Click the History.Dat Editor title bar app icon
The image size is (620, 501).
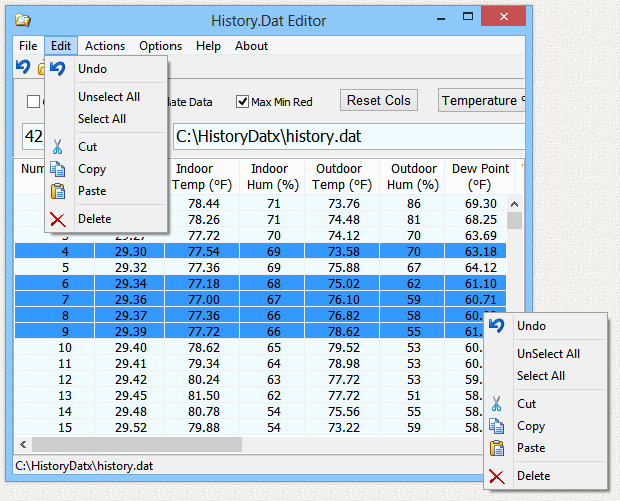click(x=23, y=20)
